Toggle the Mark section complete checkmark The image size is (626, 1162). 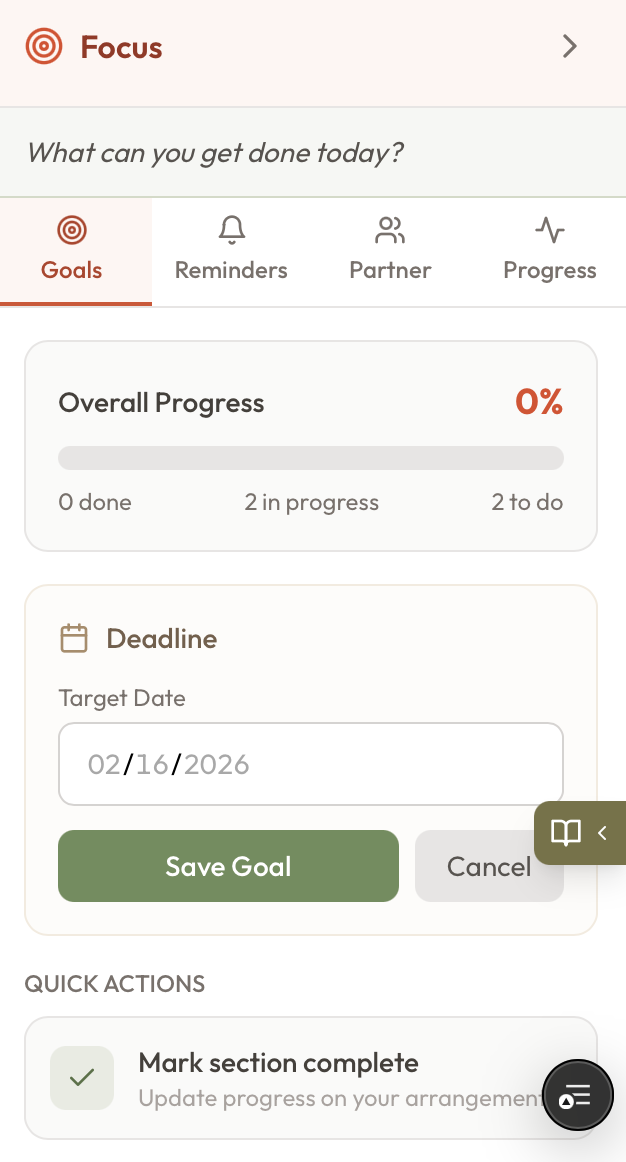tap(82, 1077)
